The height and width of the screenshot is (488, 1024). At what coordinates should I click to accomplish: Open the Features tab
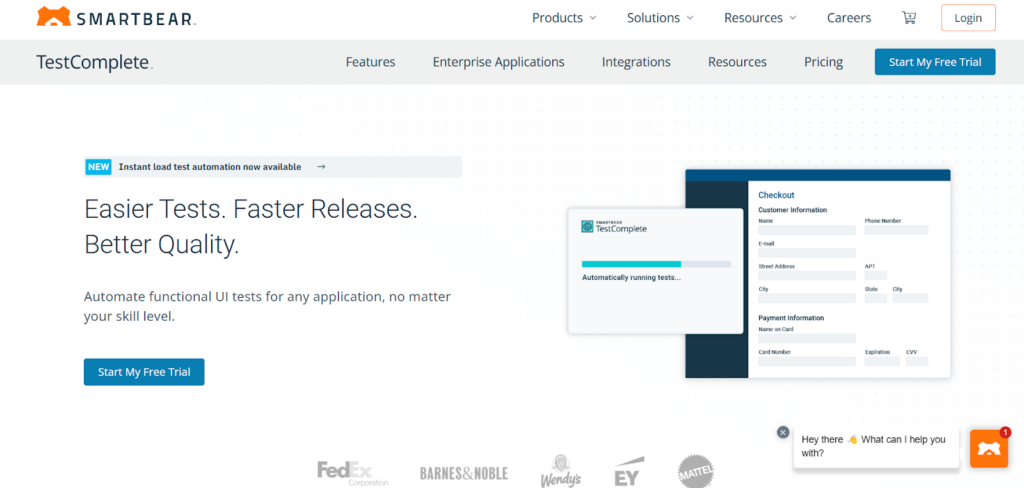pos(370,62)
